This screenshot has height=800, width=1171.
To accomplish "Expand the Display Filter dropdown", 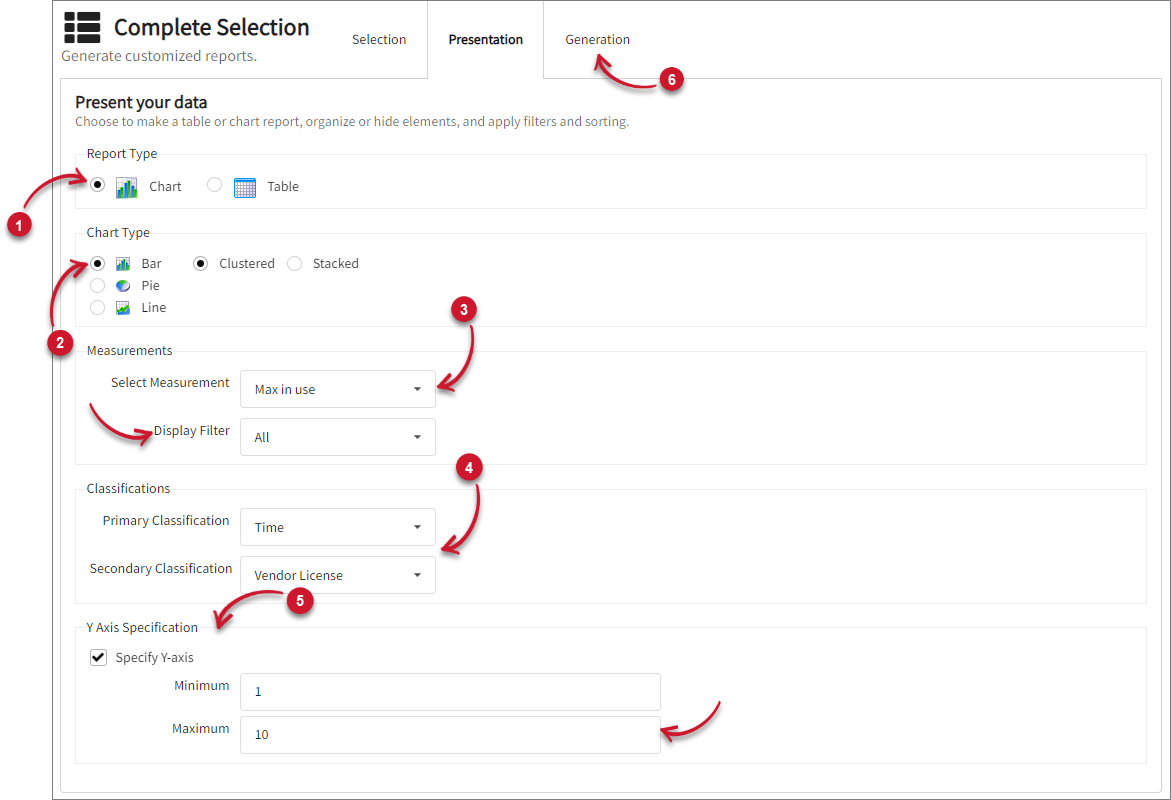I will coord(338,437).
